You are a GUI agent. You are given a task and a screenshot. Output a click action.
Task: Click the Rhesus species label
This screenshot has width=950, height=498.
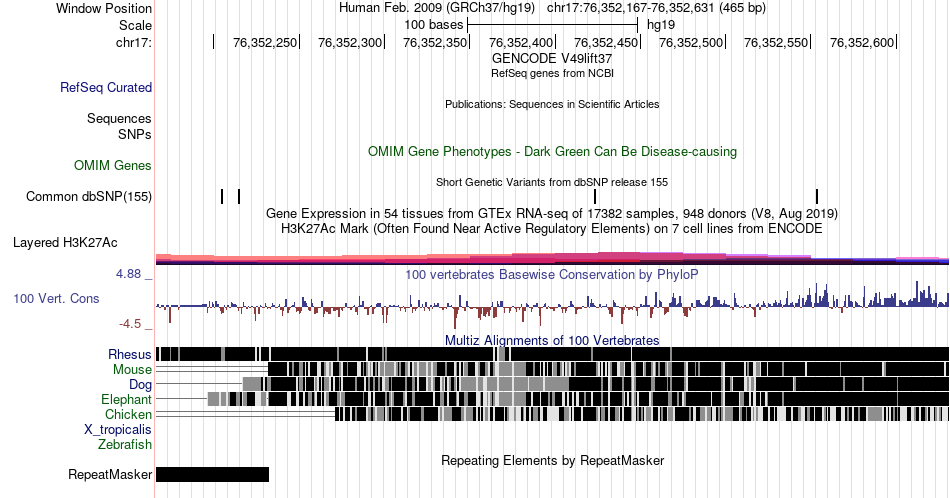tap(130, 354)
